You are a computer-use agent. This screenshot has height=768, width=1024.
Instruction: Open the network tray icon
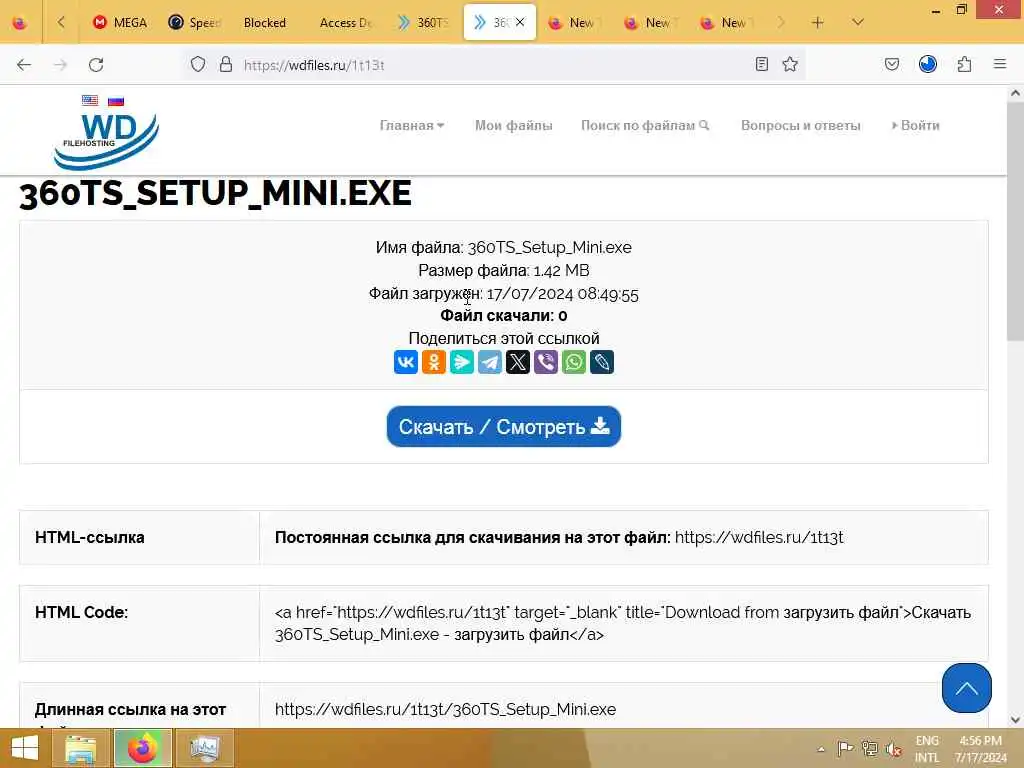point(869,749)
